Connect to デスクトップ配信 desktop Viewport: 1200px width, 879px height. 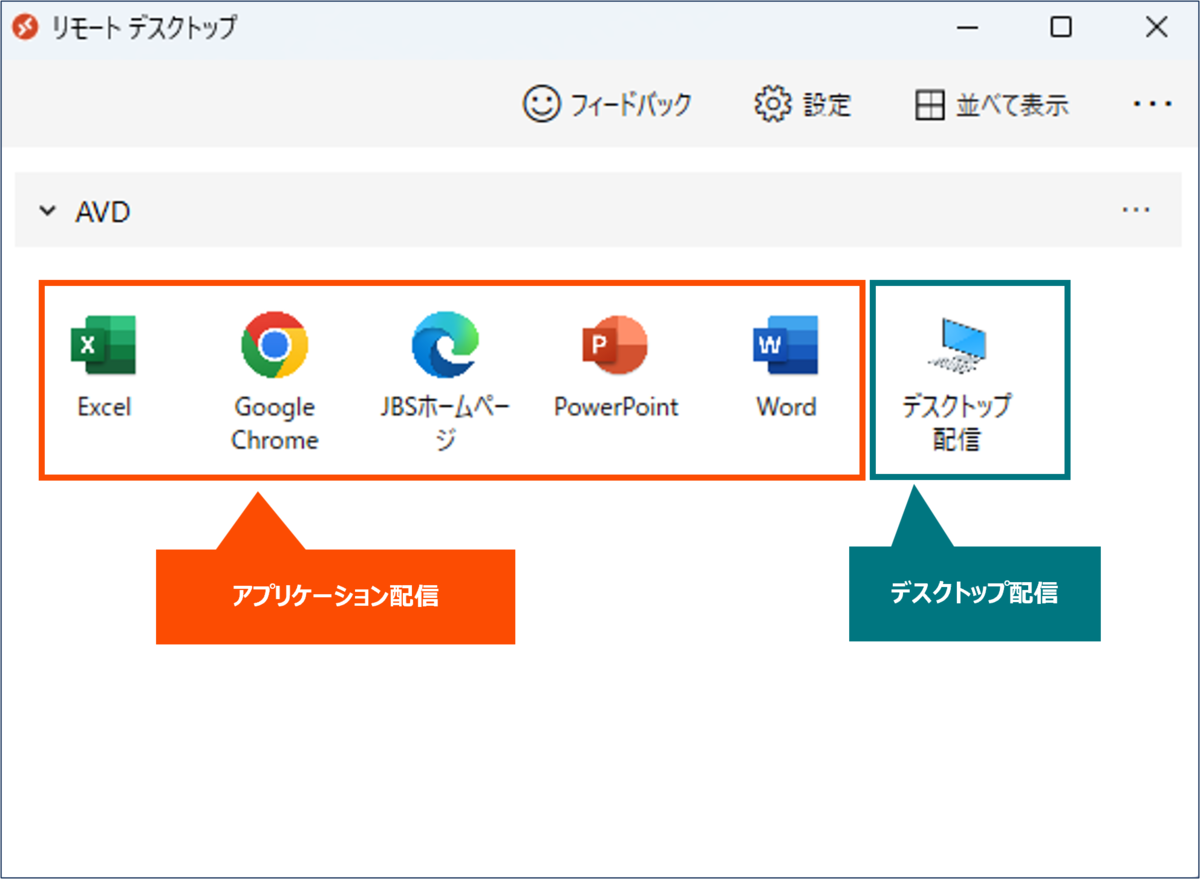tap(957, 383)
